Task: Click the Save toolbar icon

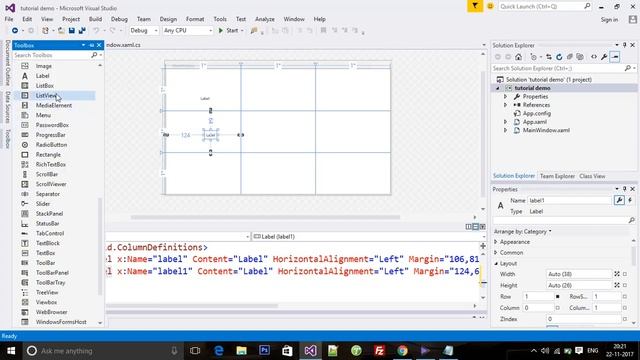Action: 71,31
